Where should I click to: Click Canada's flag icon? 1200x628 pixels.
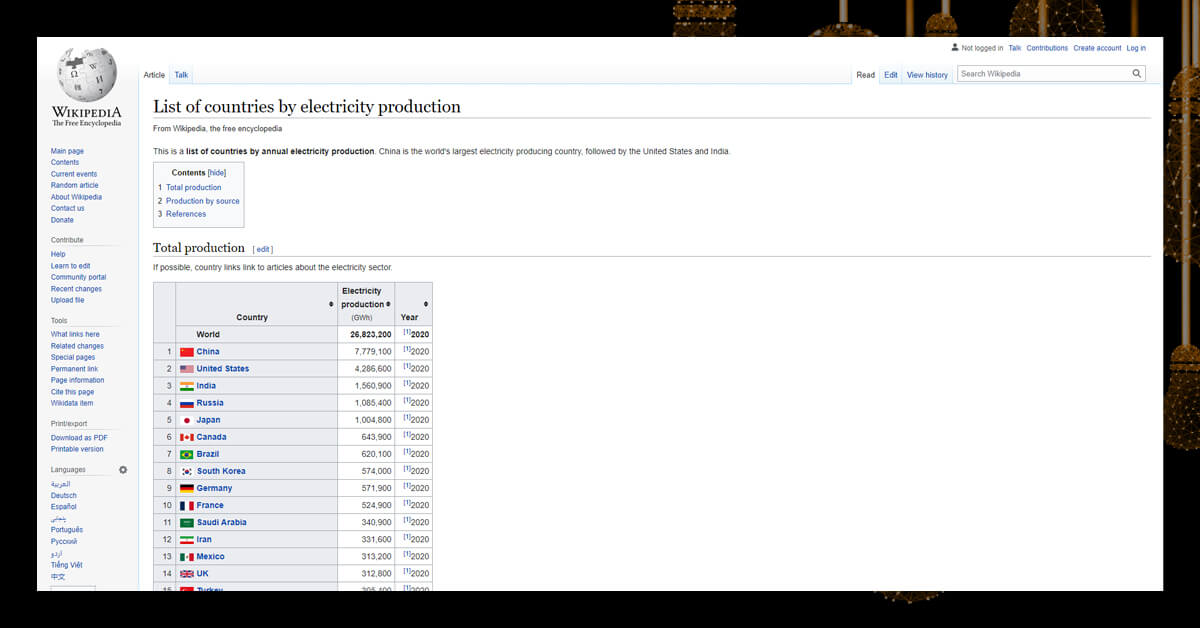187,437
